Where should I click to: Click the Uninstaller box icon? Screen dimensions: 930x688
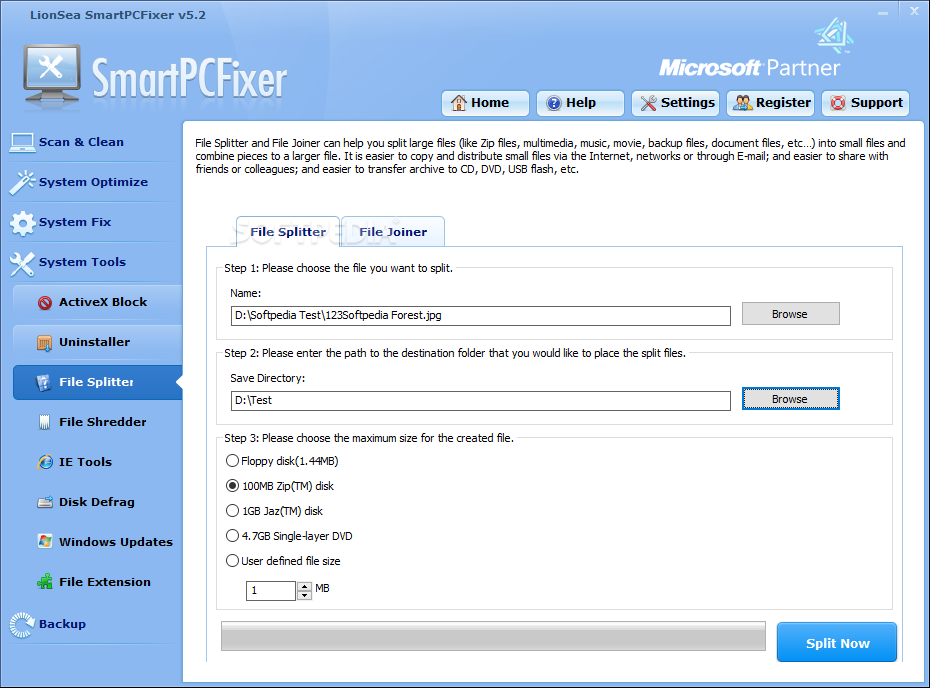tap(44, 343)
